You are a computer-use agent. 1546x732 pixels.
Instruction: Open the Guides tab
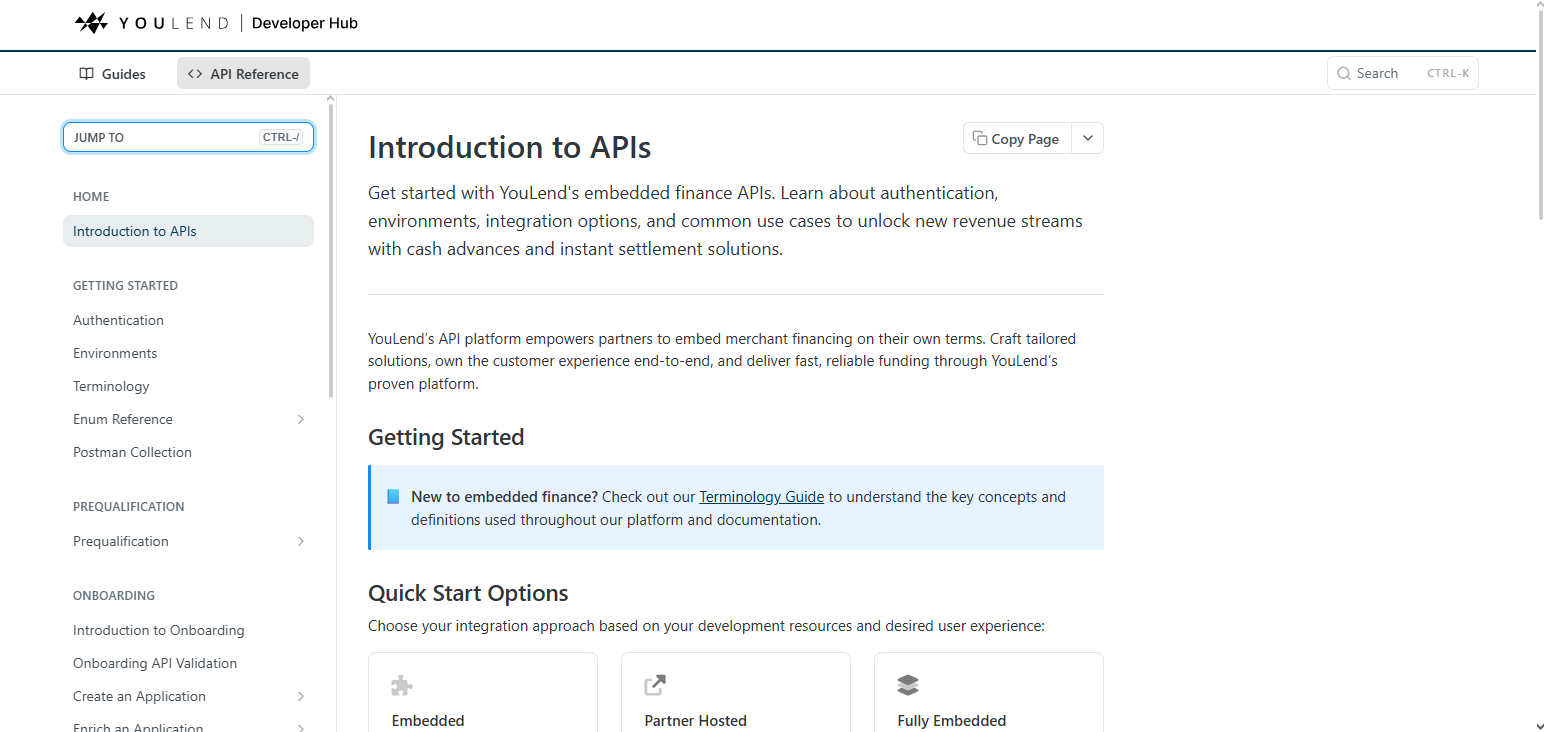112,74
